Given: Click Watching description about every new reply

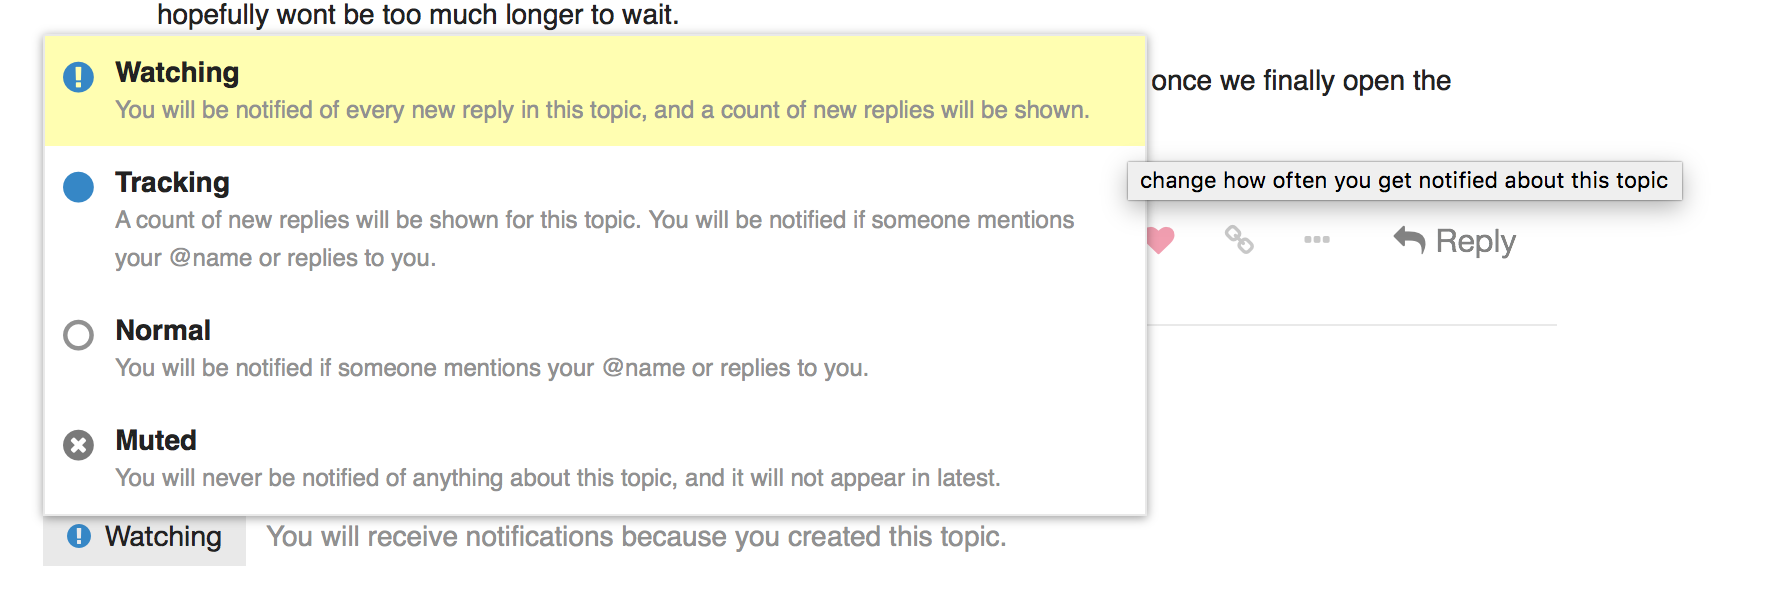Looking at the screenshot, I should click(602, 110).
